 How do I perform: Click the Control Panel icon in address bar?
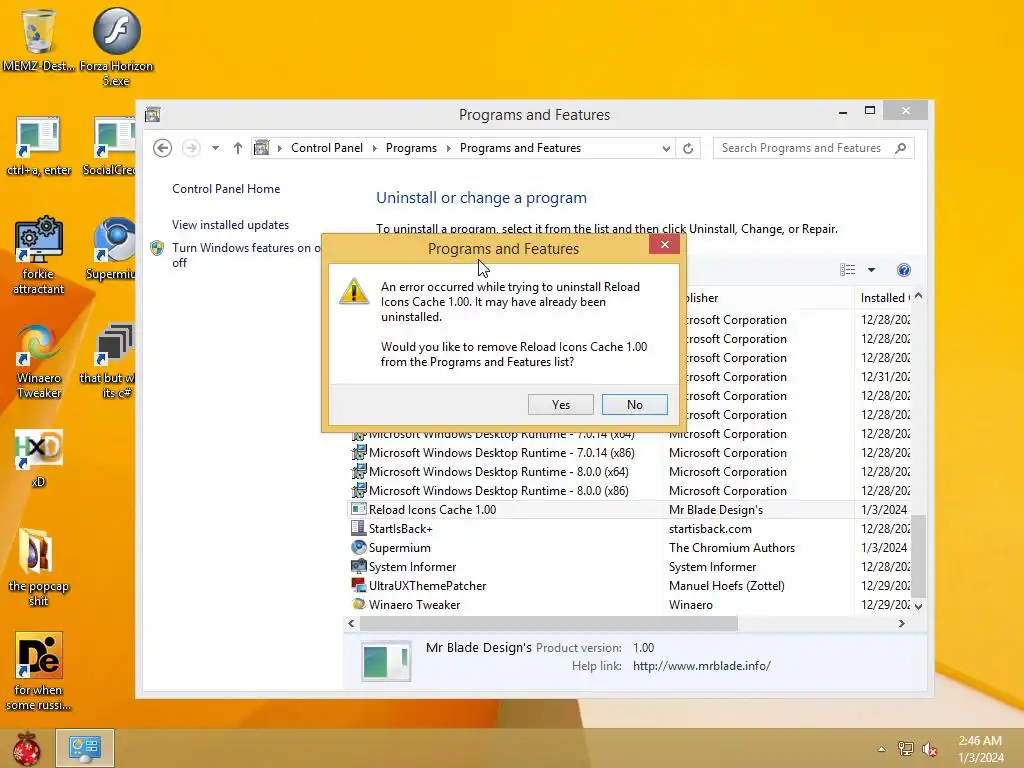point(261,148)
